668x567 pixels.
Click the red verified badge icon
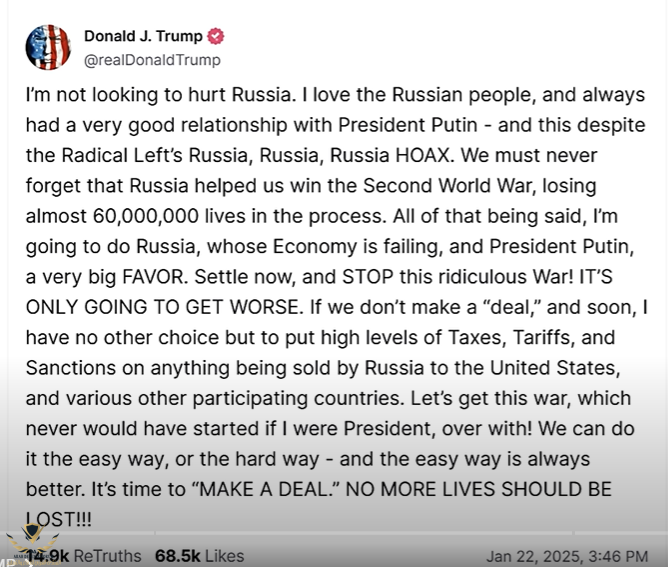pyautogui.click(x=216, y=37)
